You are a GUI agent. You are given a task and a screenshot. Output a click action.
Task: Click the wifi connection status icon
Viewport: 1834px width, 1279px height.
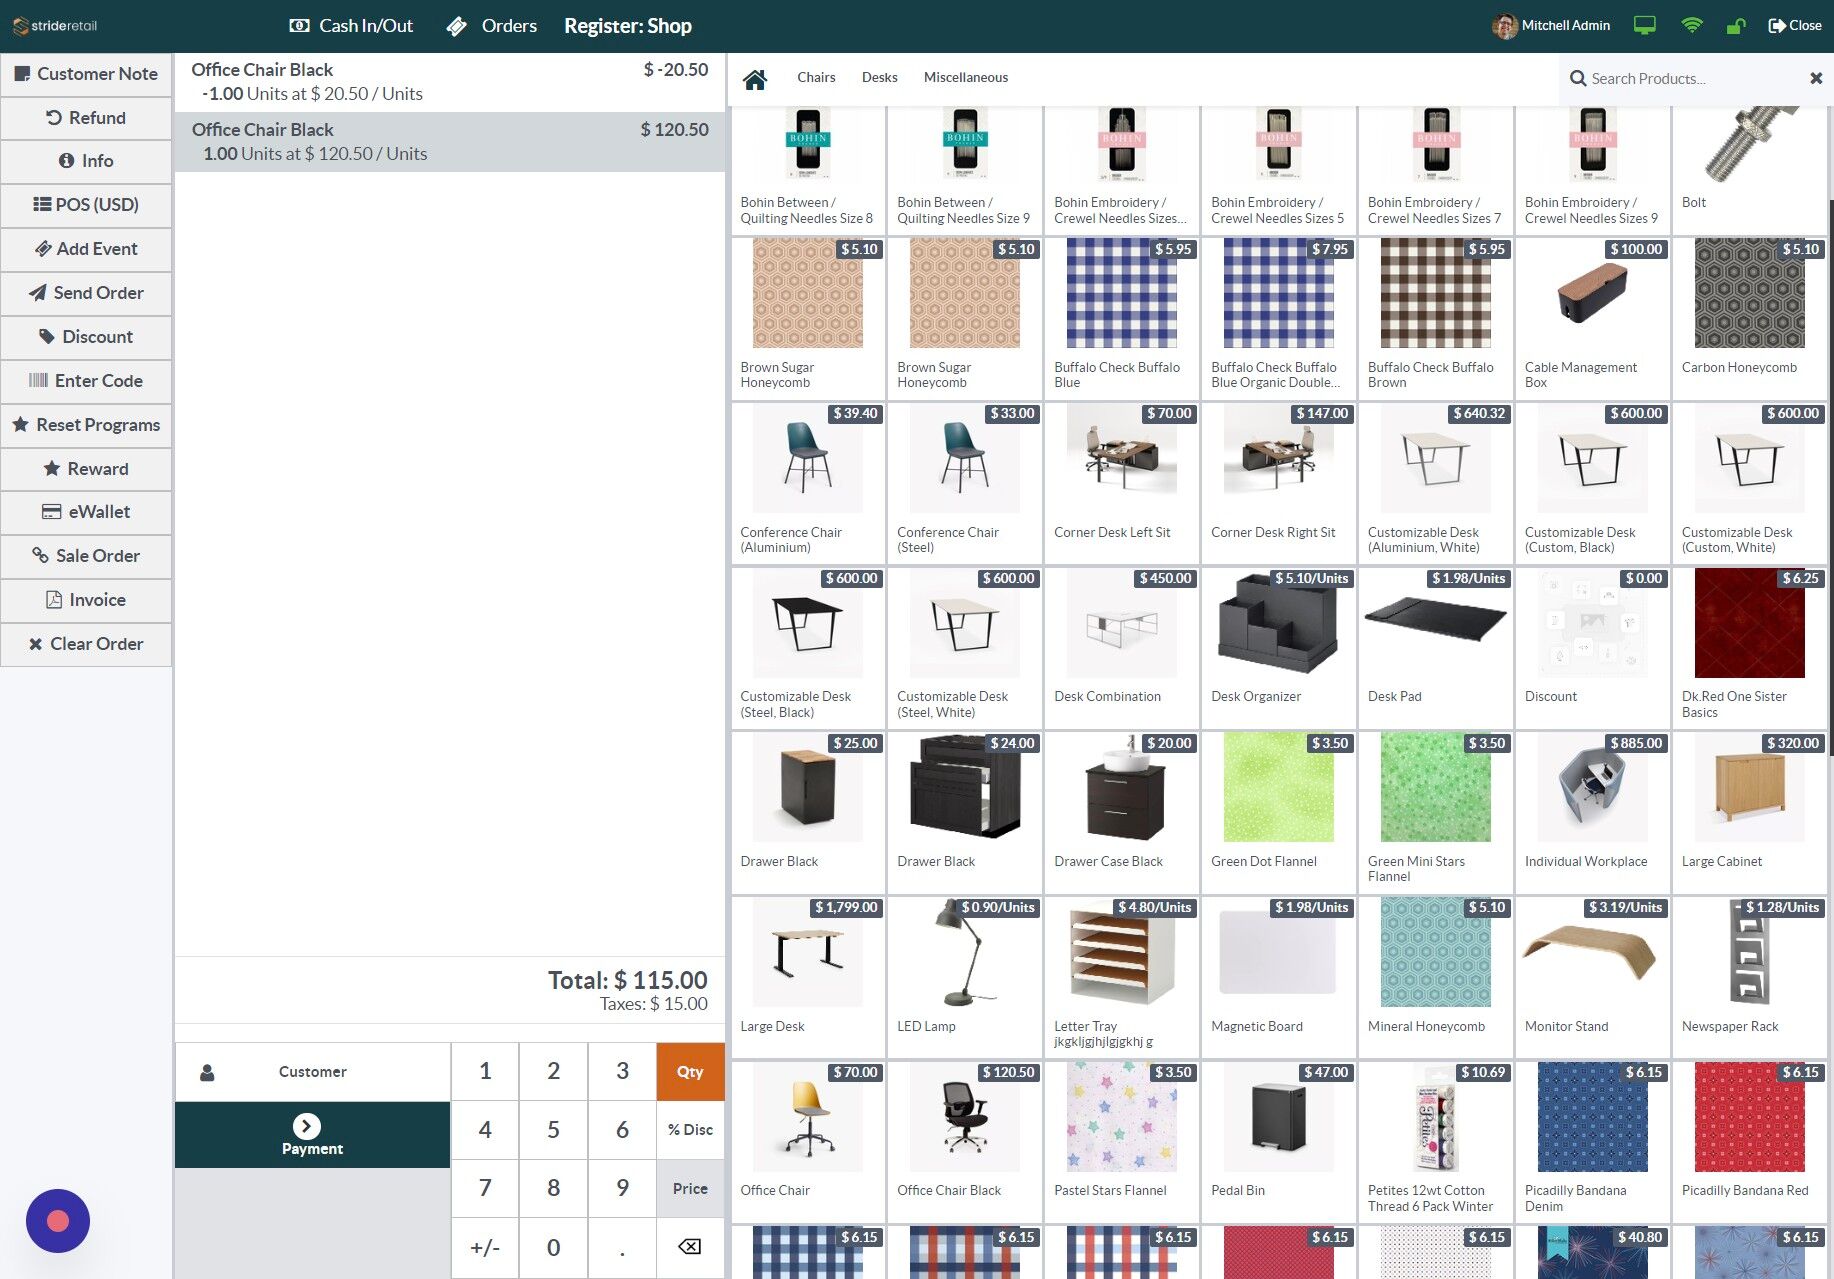click(x=1691, y=26)
